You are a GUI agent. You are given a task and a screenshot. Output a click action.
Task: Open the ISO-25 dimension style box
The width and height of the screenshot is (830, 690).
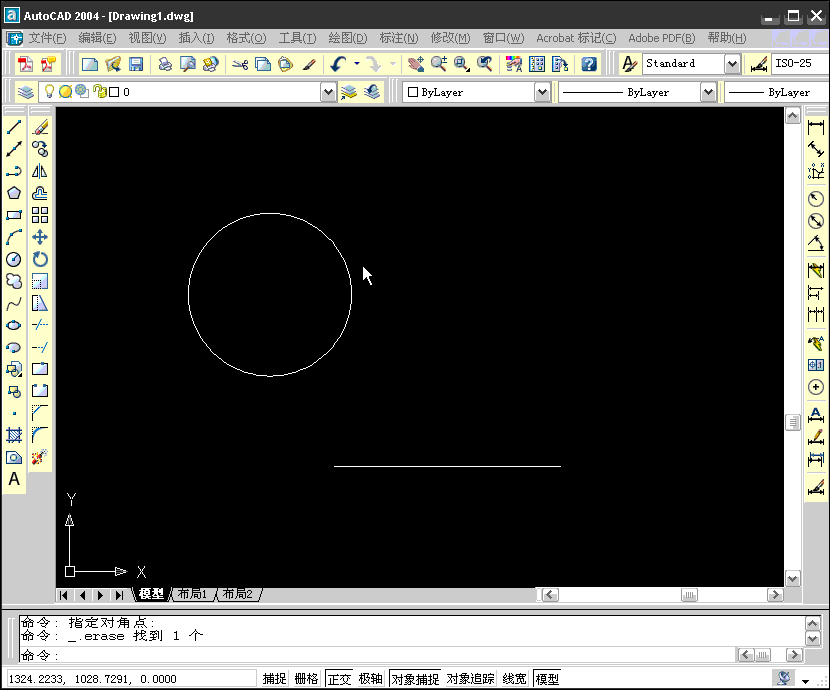(x=800, y=63)
